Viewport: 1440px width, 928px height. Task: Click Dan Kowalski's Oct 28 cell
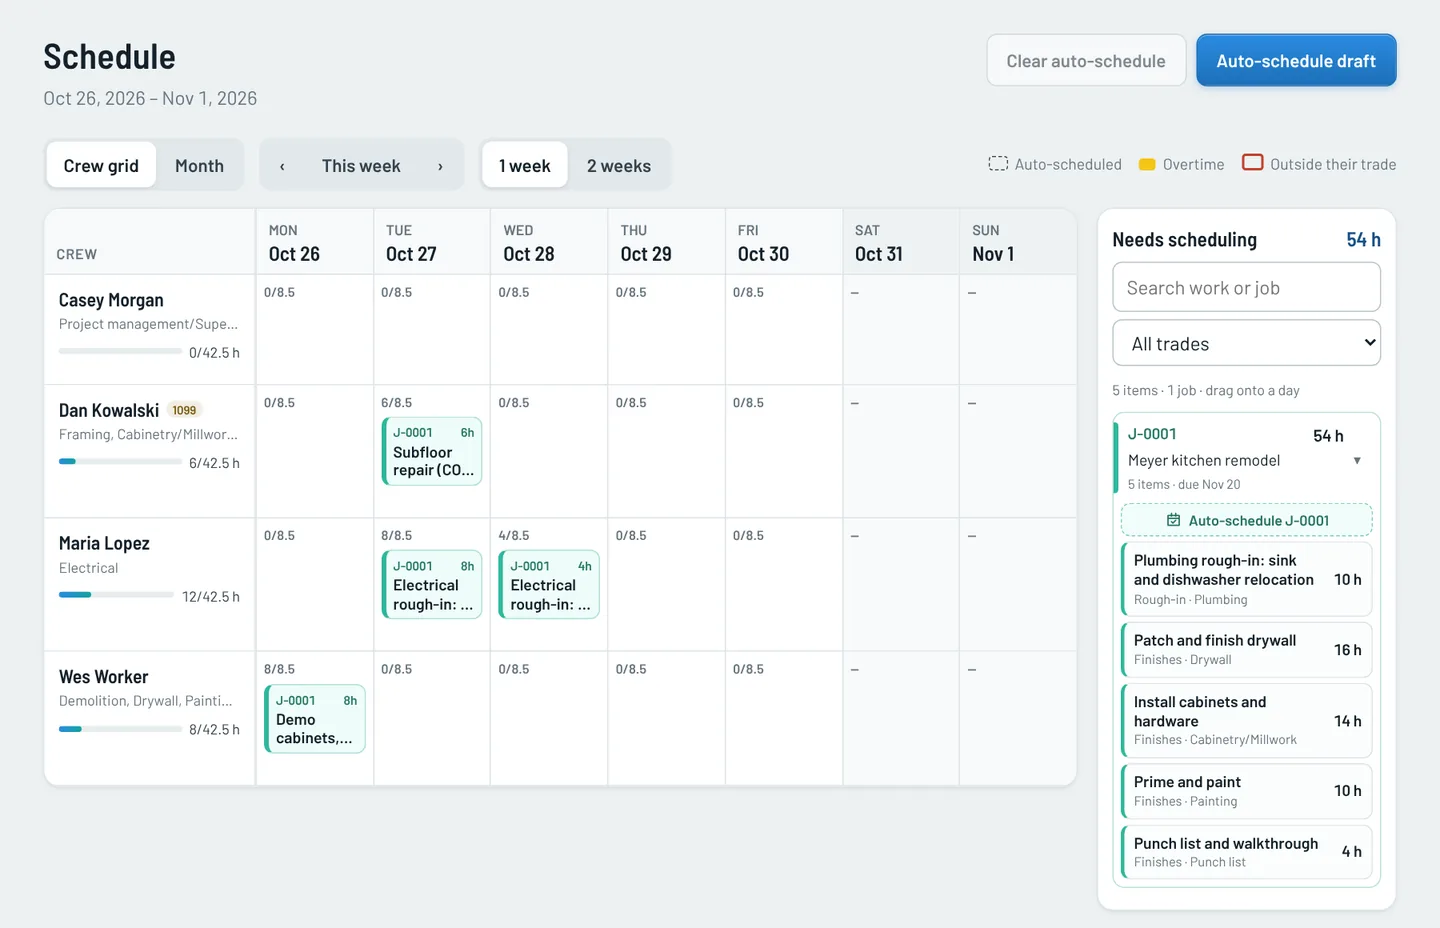pos(549,451)
